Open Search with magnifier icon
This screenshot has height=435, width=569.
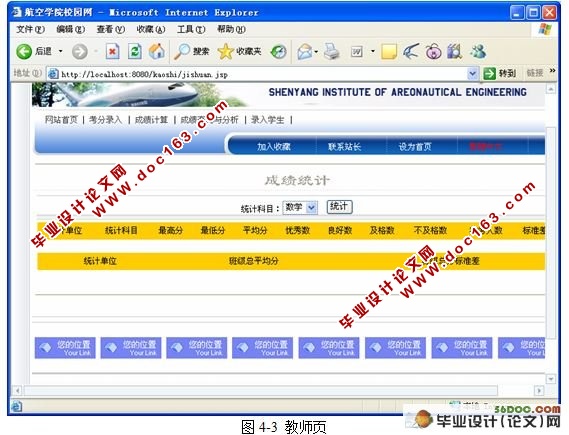coord(181,52)
